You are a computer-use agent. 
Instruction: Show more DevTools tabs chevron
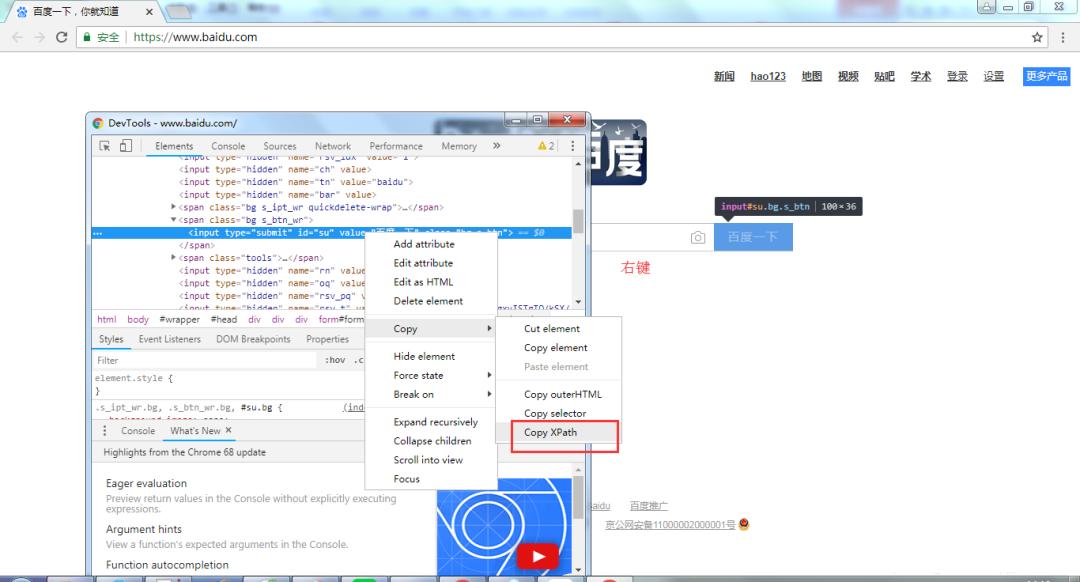497,146
